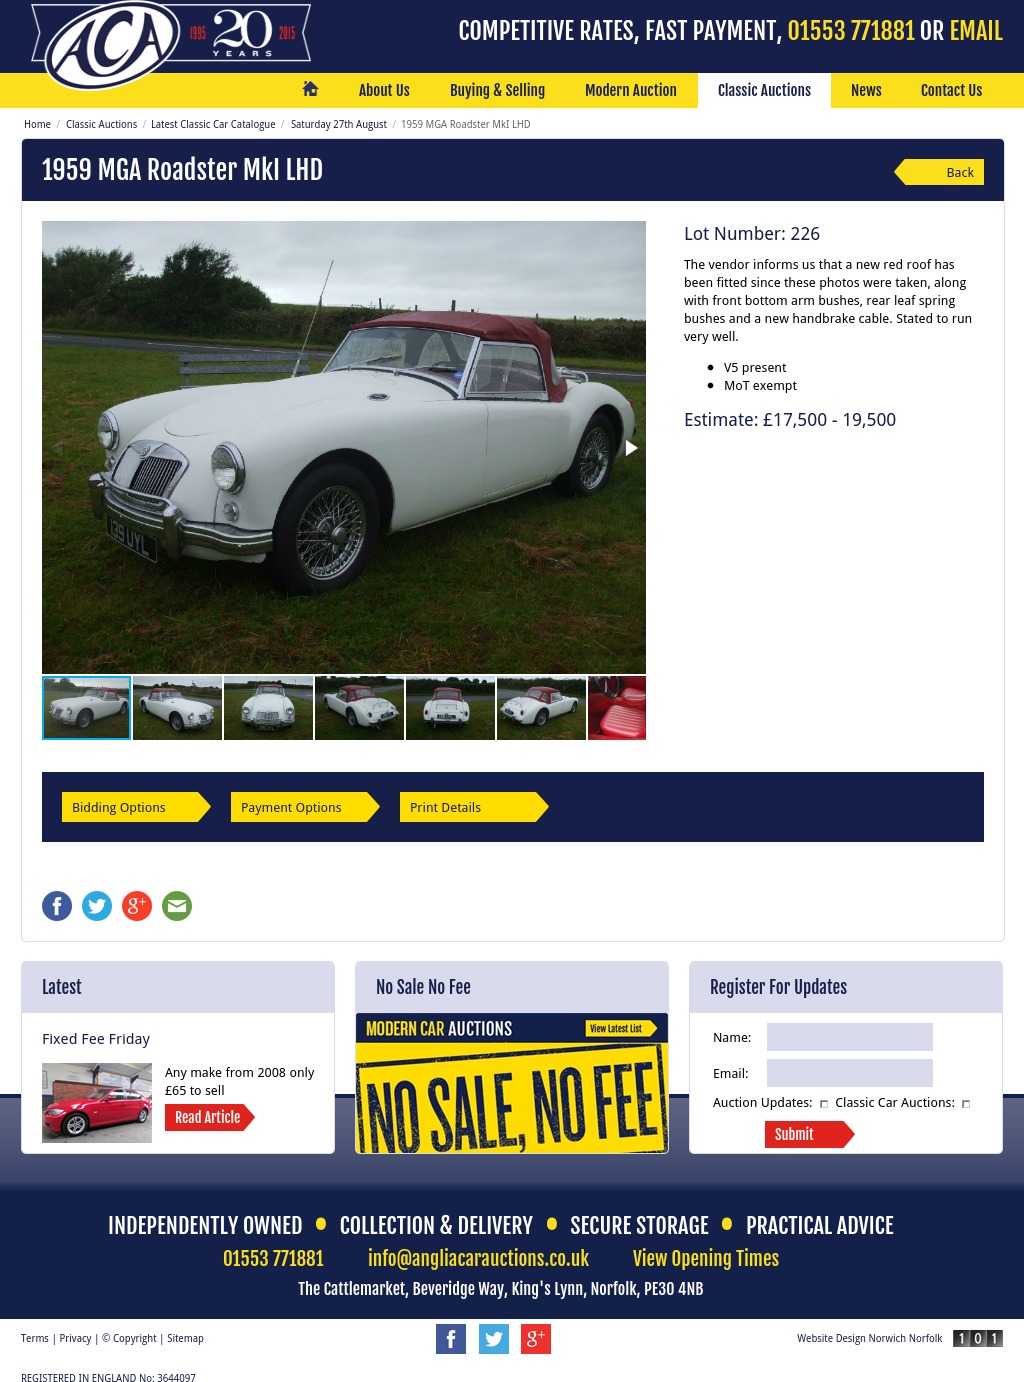Viewport: 1024px width, 1382px height.
Task: Show next photo with arrow on image
Action: click(x=631, y=448)
